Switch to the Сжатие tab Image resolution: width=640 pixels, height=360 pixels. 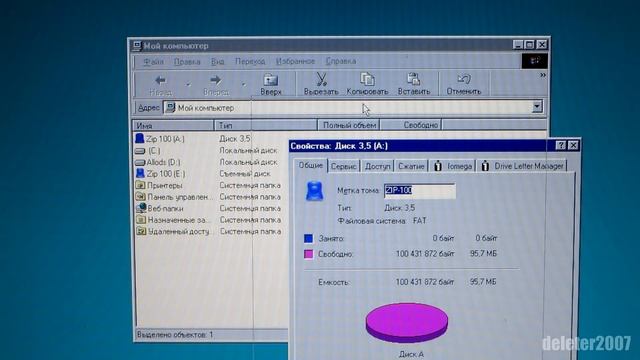point(411,166)
